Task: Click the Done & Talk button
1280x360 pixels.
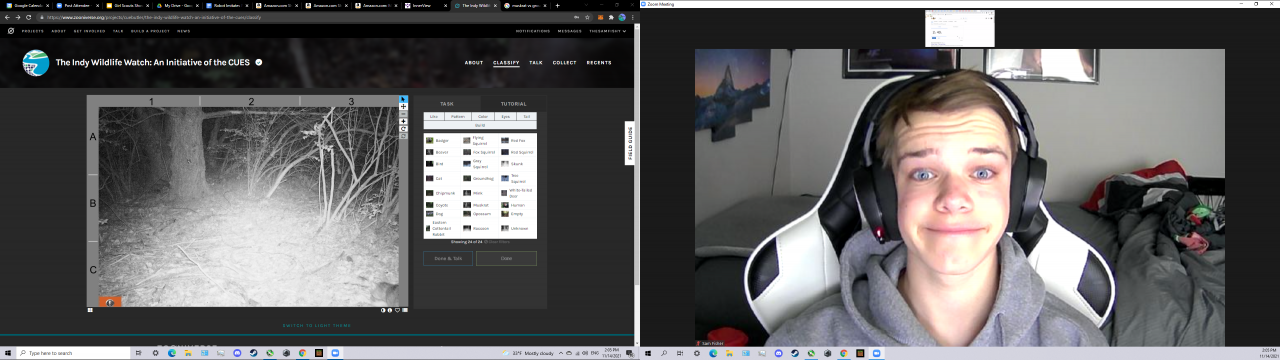Action: (x=448, y=258)
